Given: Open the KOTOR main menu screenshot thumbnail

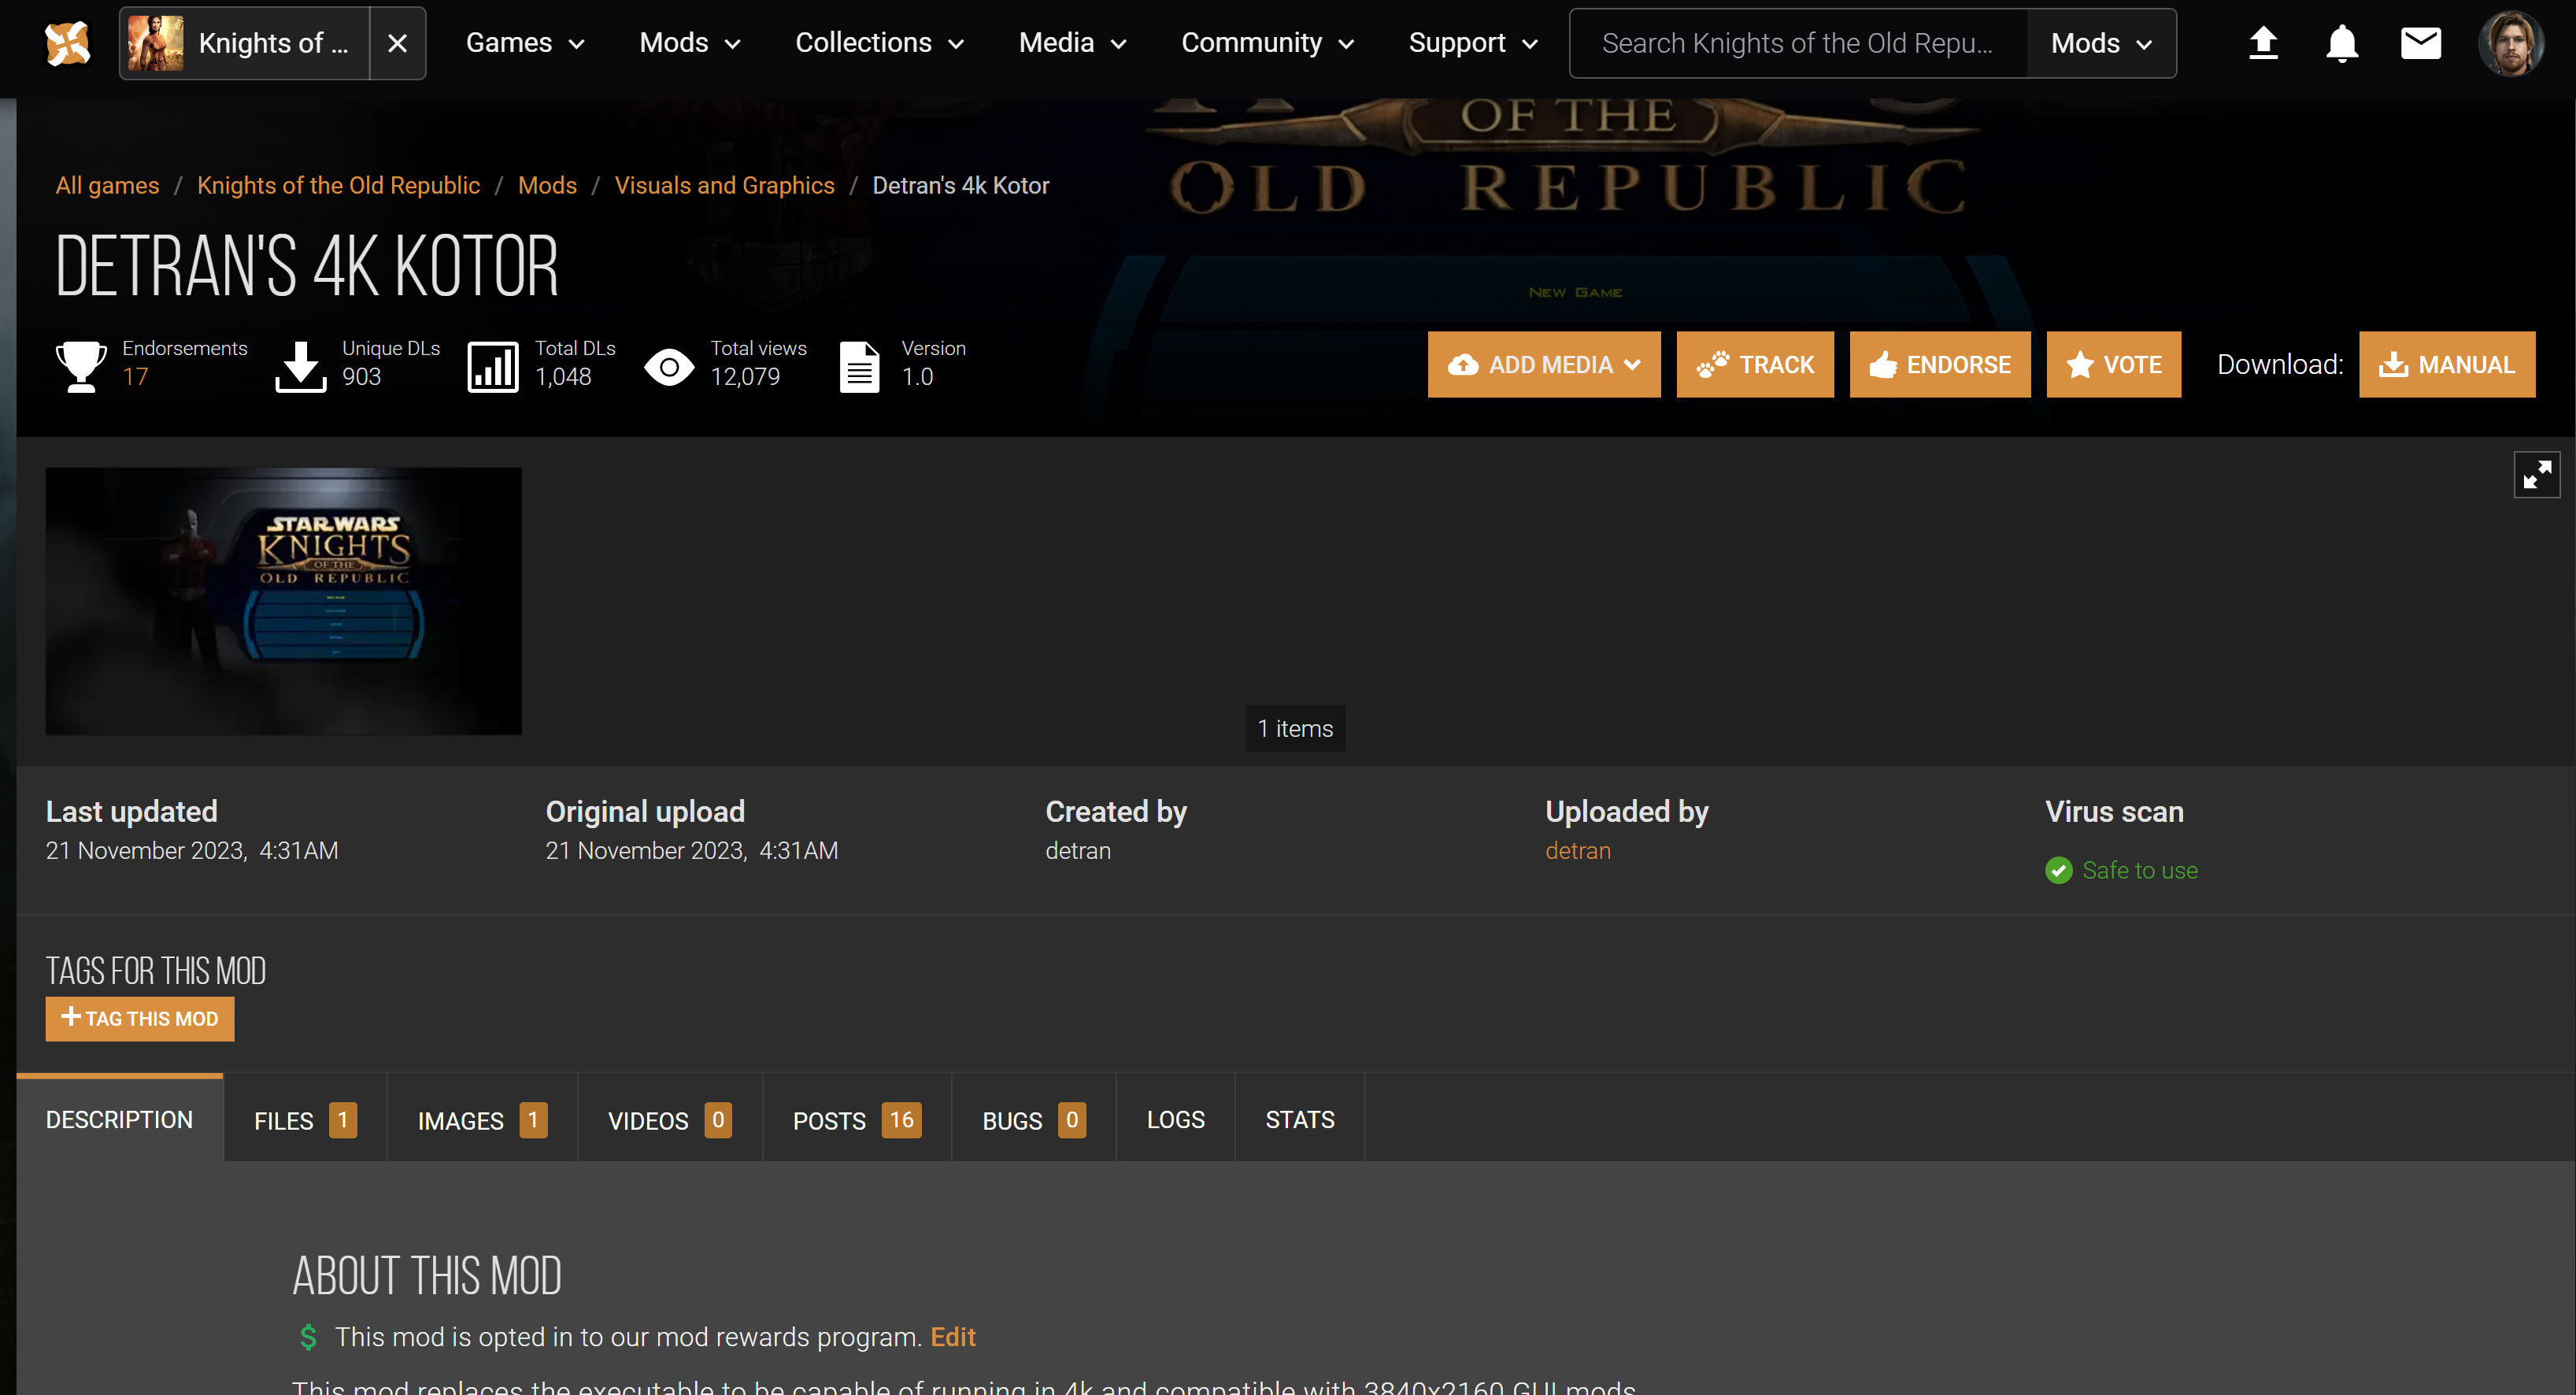Looking at the screenshot, I should [x=283, y=601].
